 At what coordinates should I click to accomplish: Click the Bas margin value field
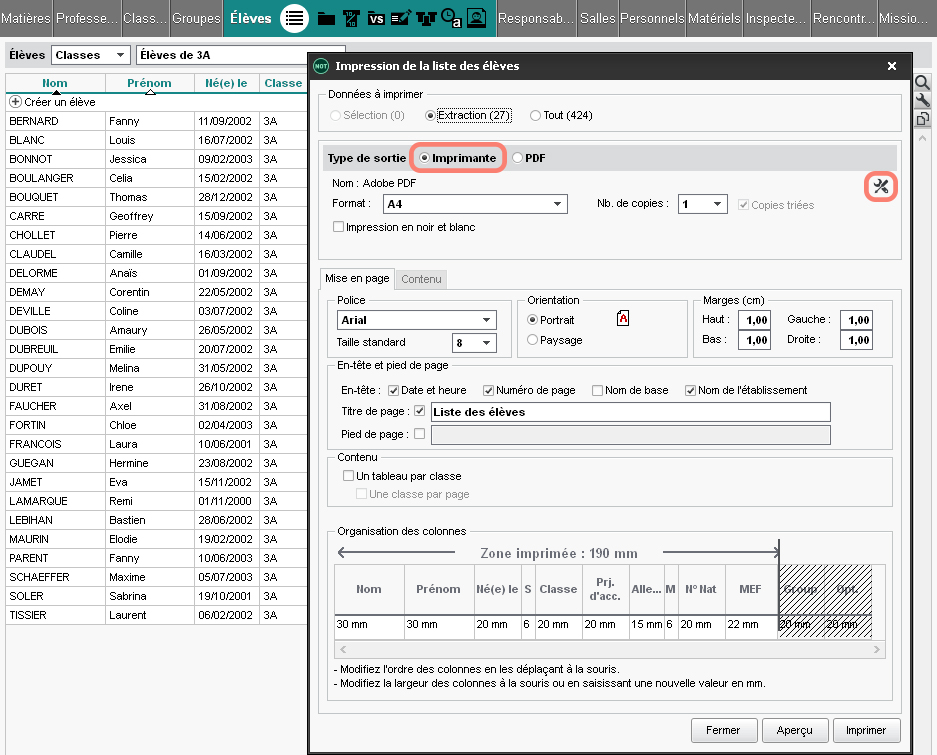tap(754, 340)
